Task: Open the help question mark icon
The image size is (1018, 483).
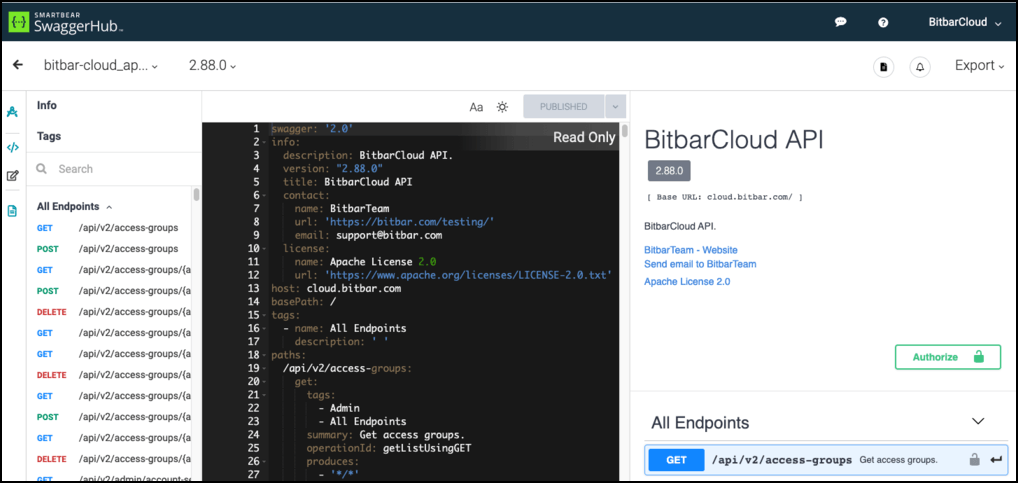Action: [x=883, y=22]
